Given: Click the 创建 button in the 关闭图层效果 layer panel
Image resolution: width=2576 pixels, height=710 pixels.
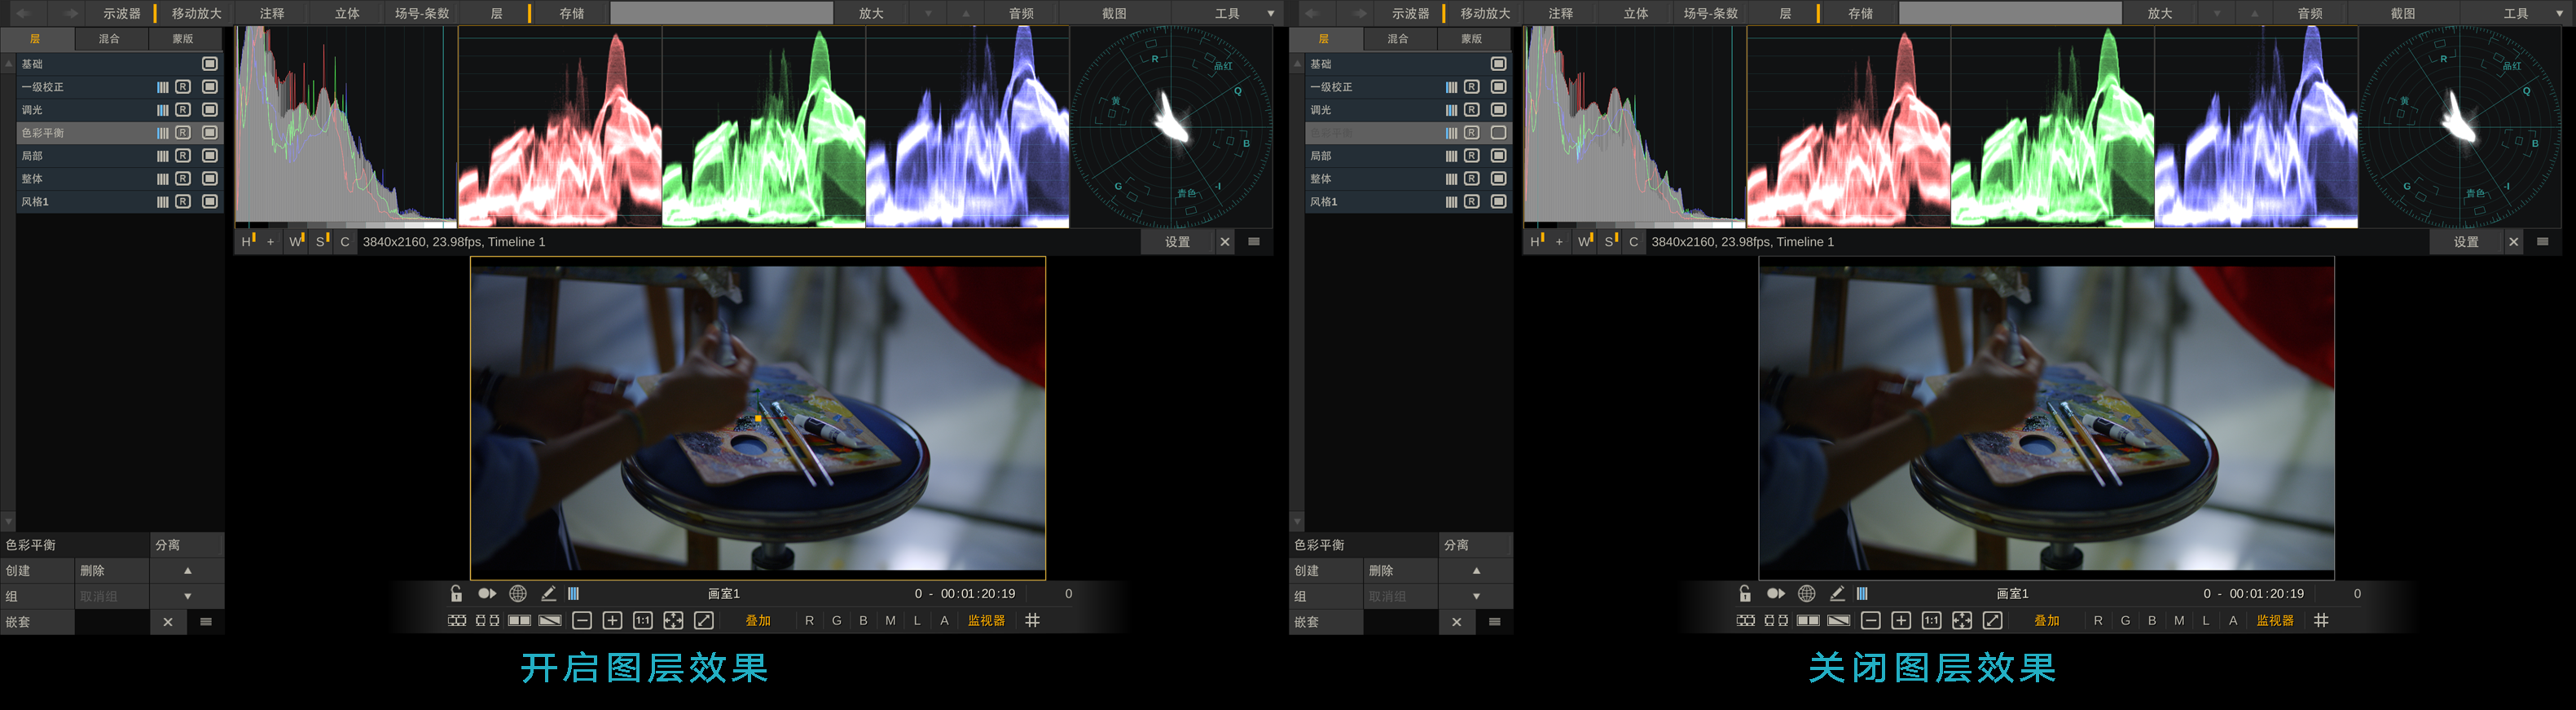Looking at the screenshot, I should click(1306, 570).
